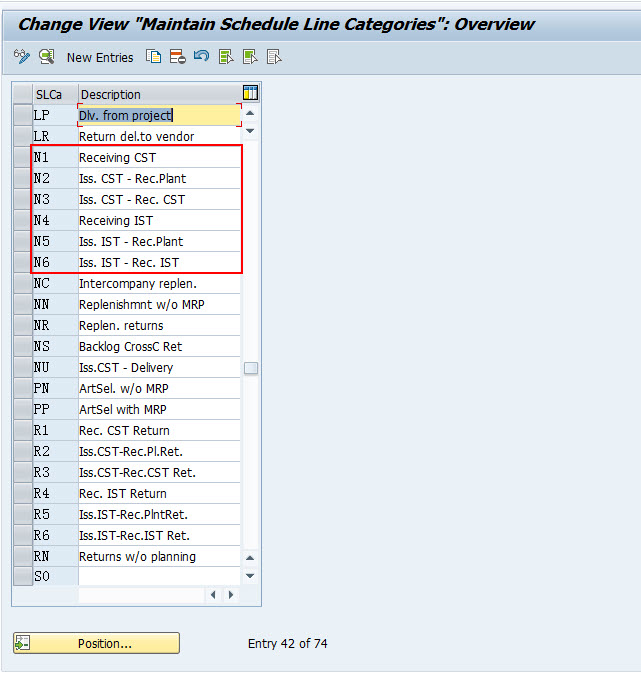Screen dimensions: 641x673
Task: Click the 'Rec. CST Return' description field
Action: click(159, 430)
